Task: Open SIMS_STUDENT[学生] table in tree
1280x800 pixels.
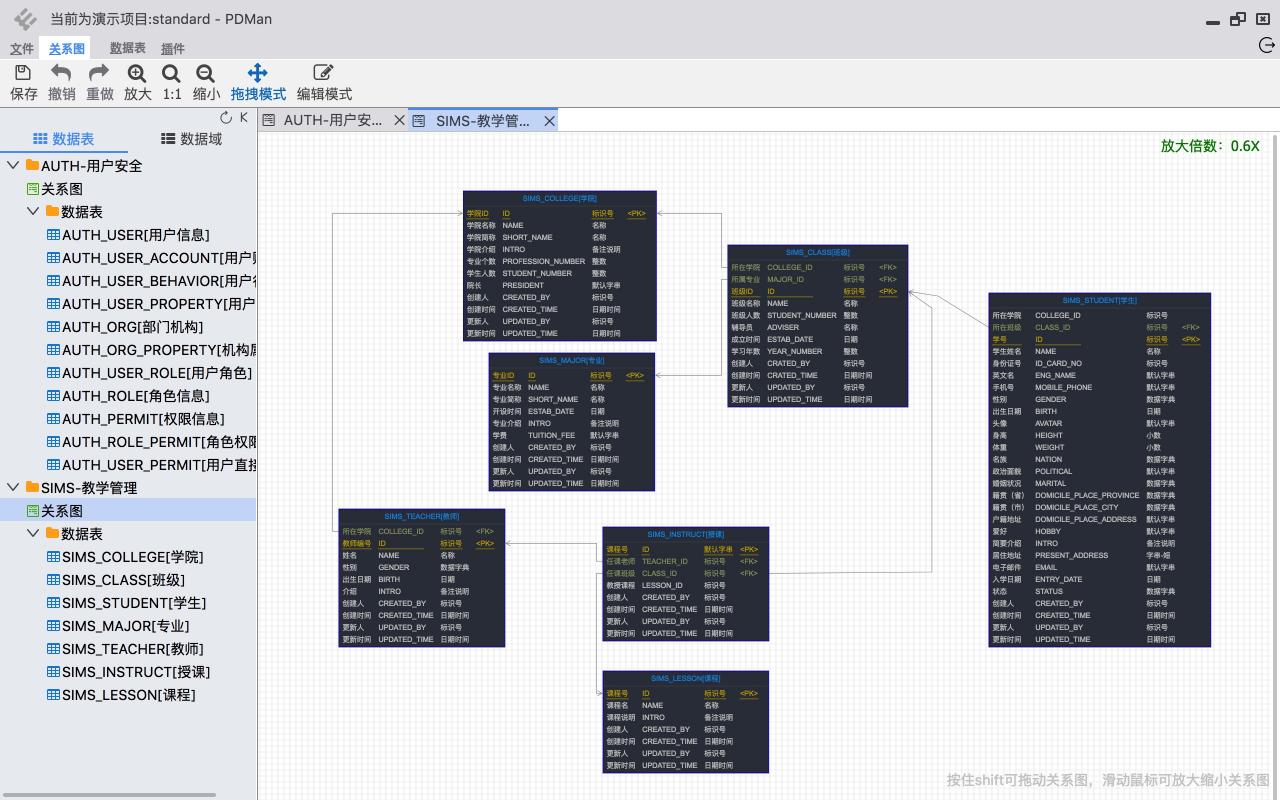Action: pos(133,603)
